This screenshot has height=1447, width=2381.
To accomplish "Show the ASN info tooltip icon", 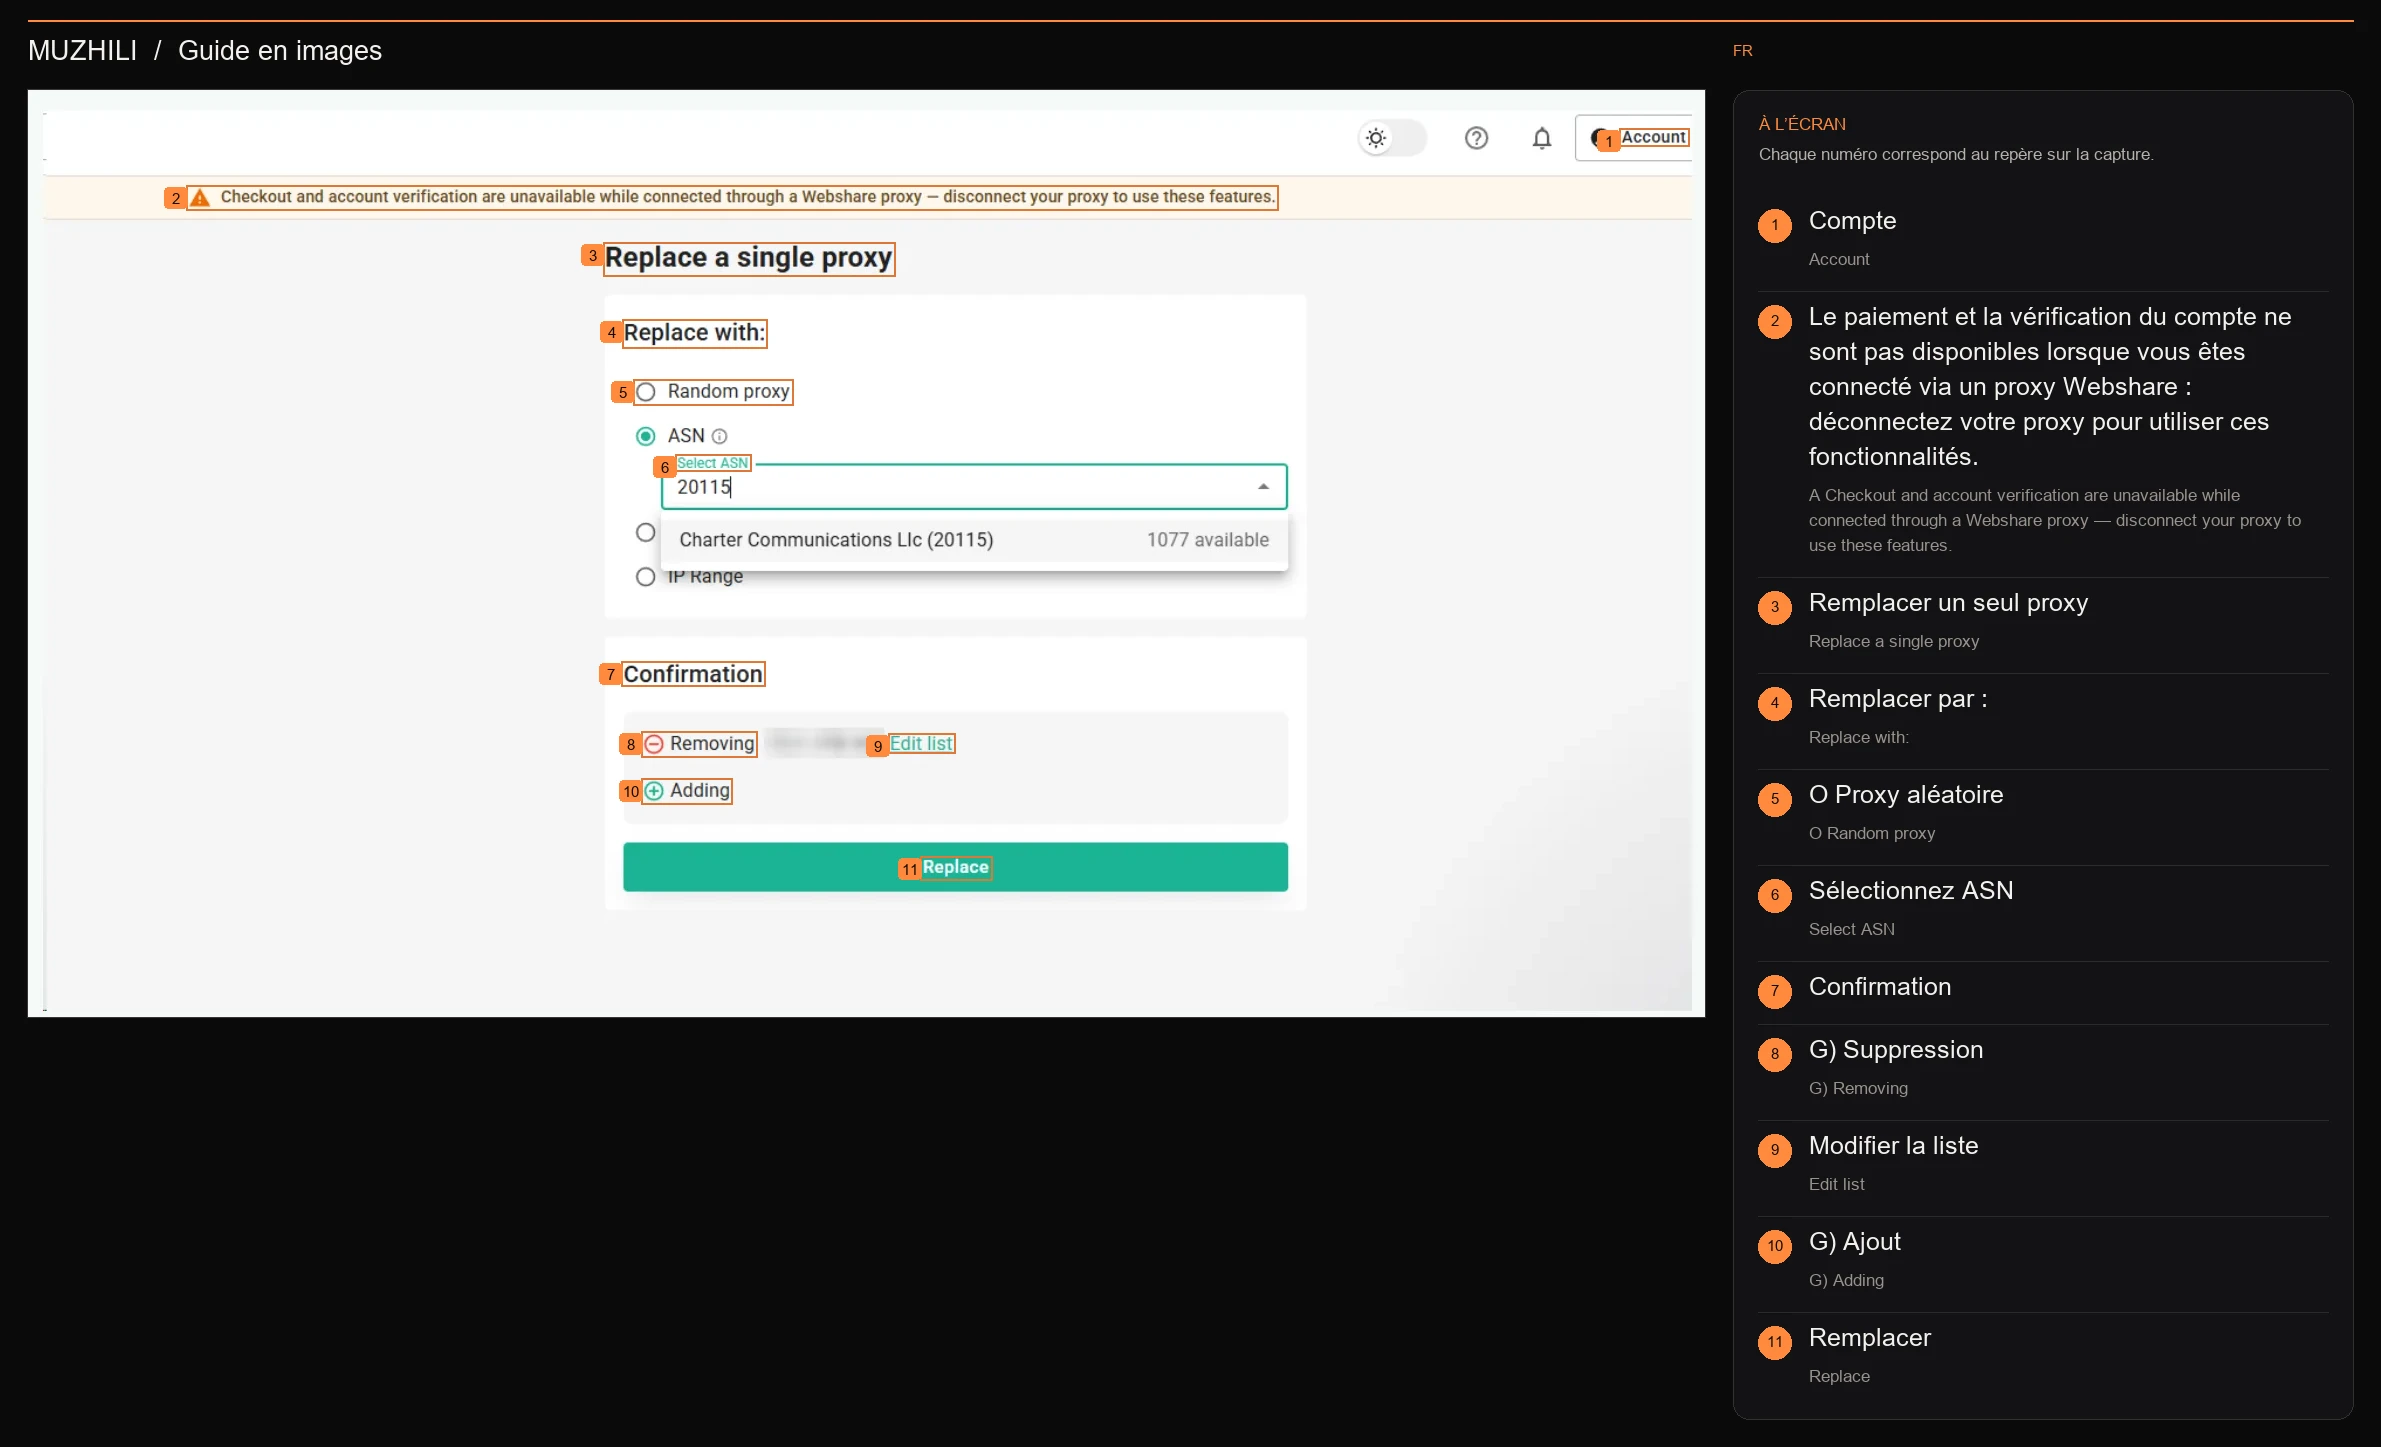I will (719, 436).
